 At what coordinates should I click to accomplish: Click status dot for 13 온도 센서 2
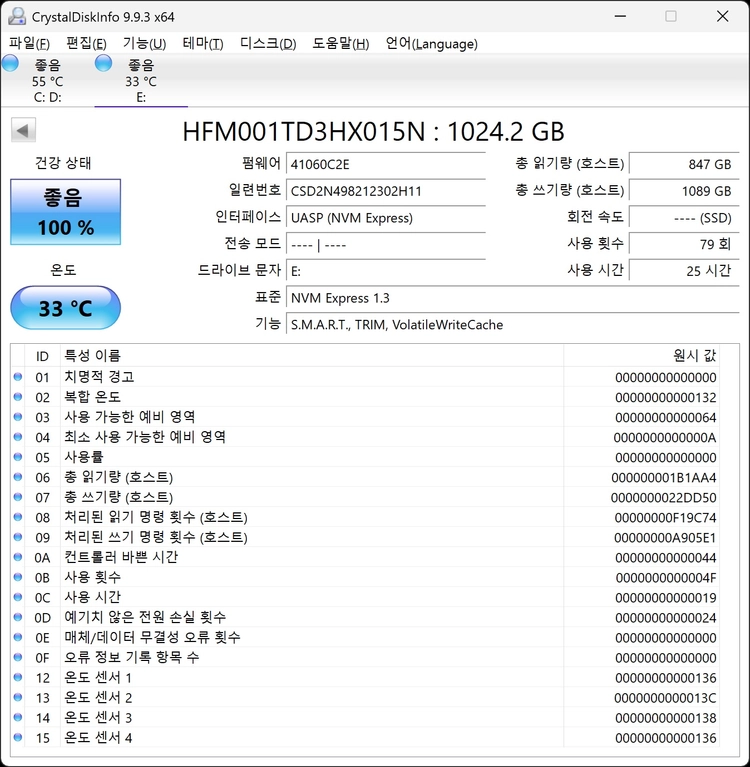(x=18, y=698)
